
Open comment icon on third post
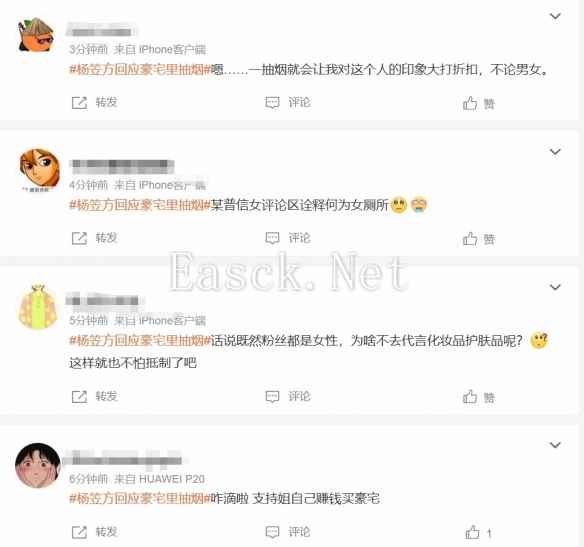[x=272, y=397]
